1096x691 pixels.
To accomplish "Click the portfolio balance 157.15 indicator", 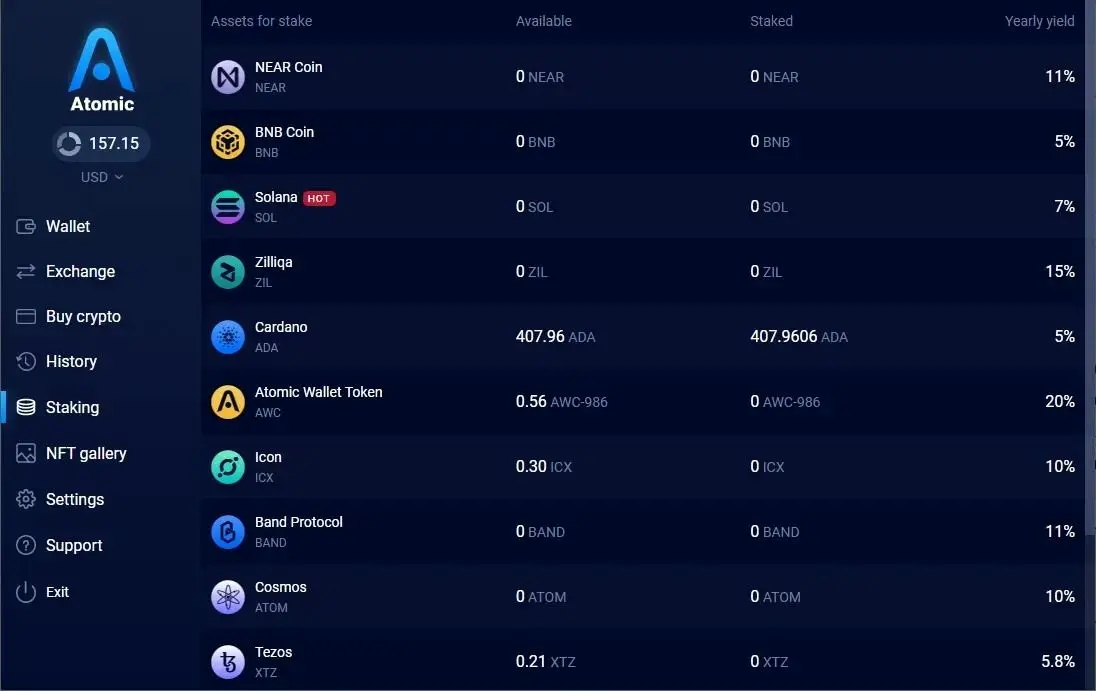I will 101,144.
